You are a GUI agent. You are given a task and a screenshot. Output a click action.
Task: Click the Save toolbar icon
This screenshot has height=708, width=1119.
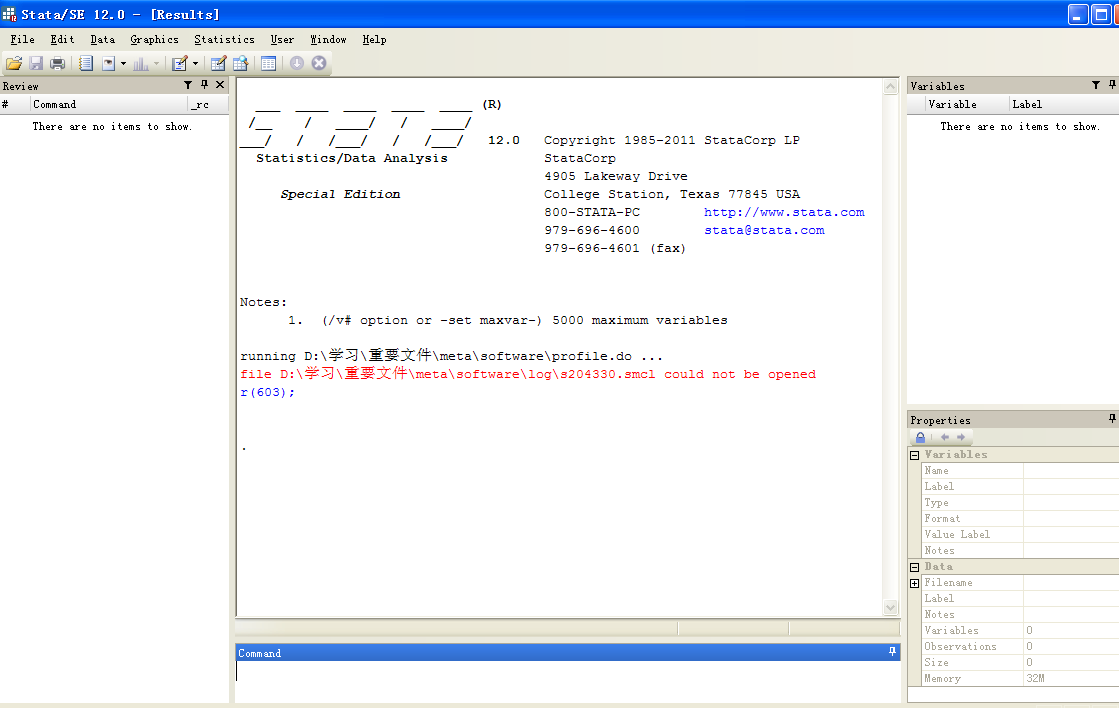pos(36,64)
